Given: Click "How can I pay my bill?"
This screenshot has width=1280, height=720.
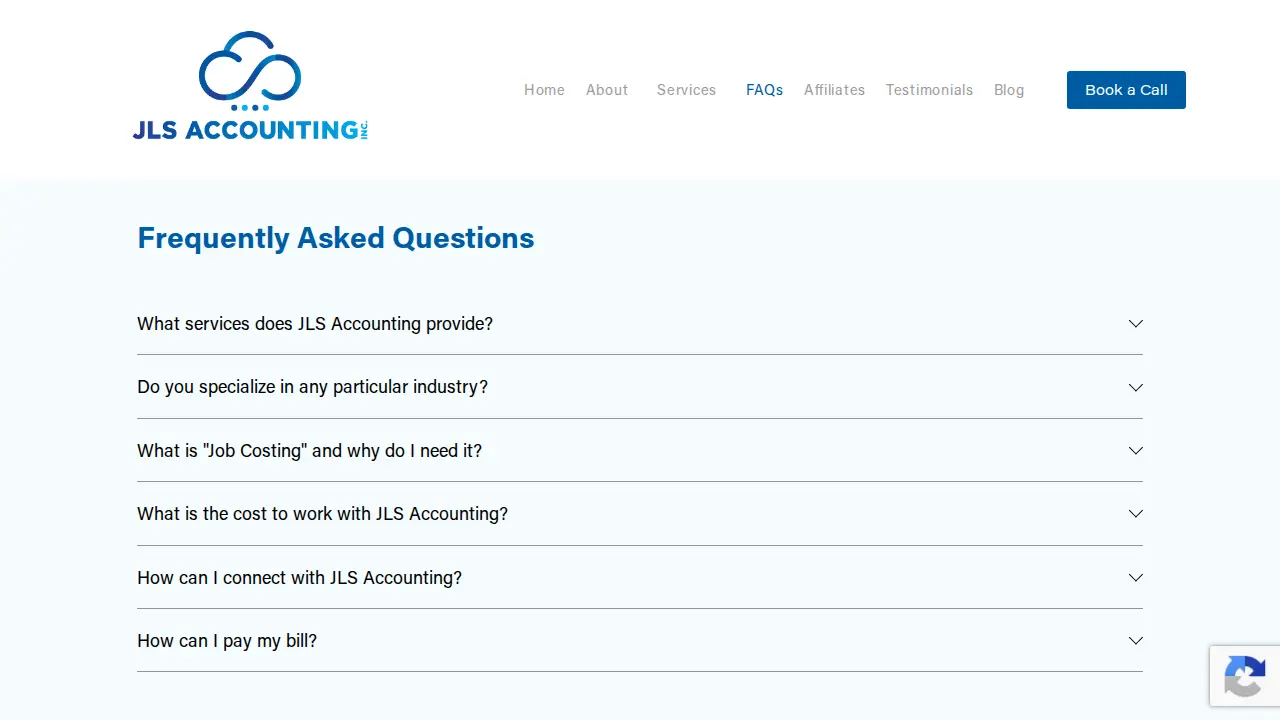Looking at the screenshot, I should [227, 641].
